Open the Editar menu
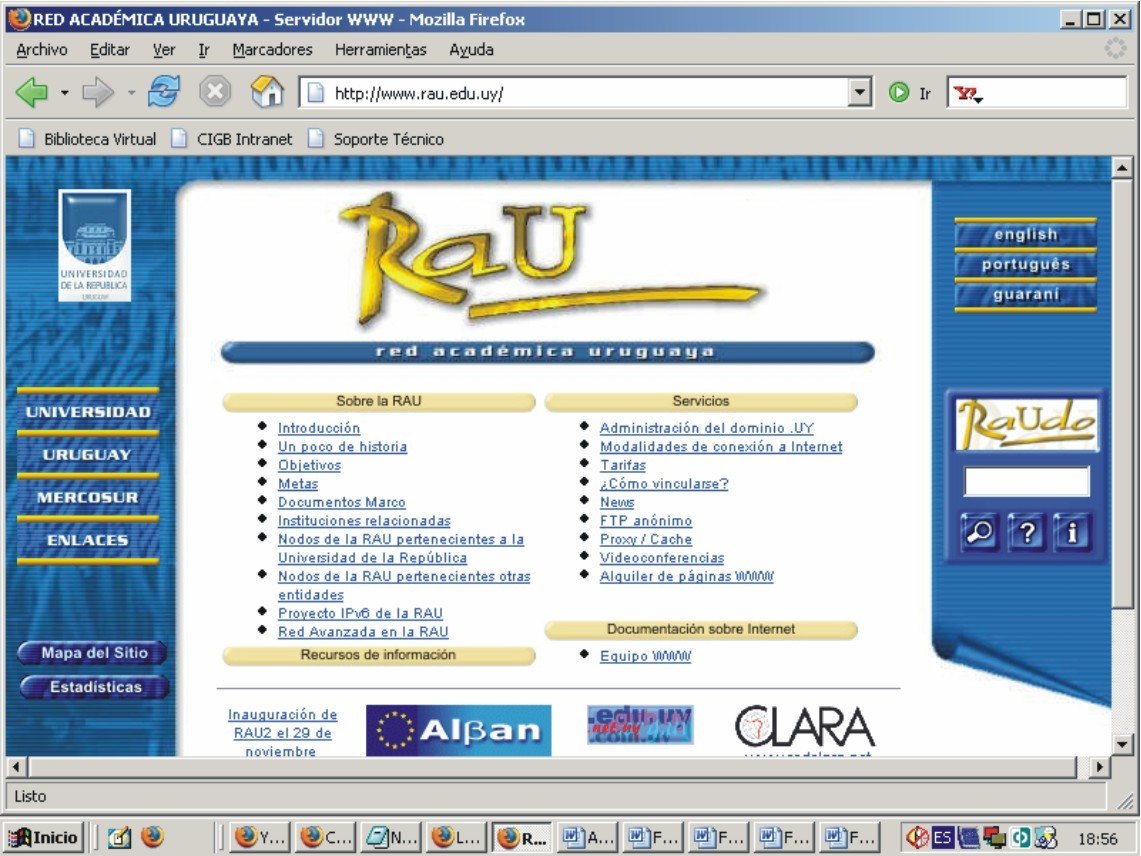This screenshot has width=1141, height=856. [110, 50]
